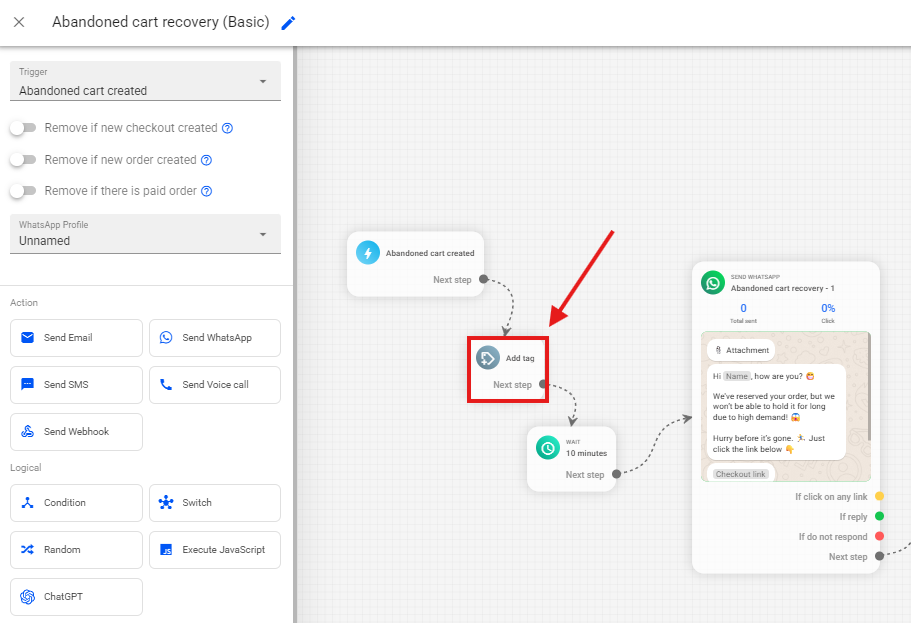Insert a Condition logic block

click(76, 503)
